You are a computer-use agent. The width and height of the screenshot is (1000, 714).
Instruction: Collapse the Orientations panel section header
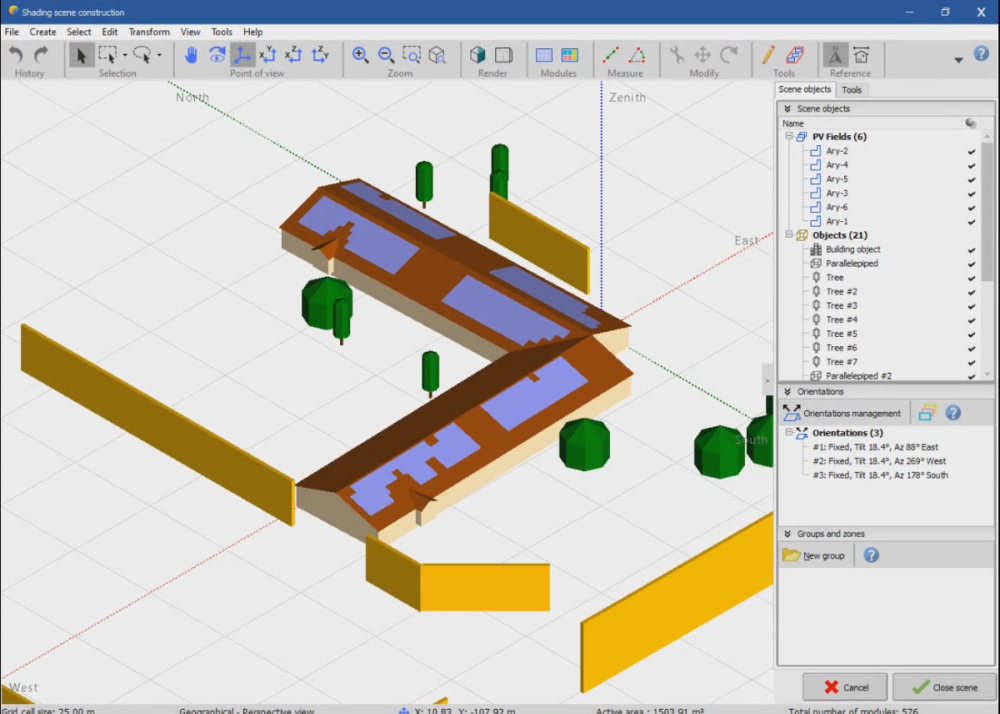(788, 392)
